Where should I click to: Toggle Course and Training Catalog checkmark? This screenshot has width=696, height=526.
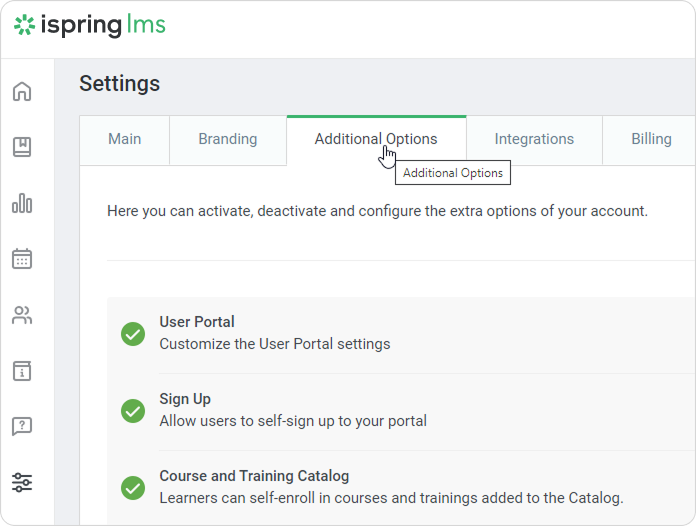[x=133, y=487]
